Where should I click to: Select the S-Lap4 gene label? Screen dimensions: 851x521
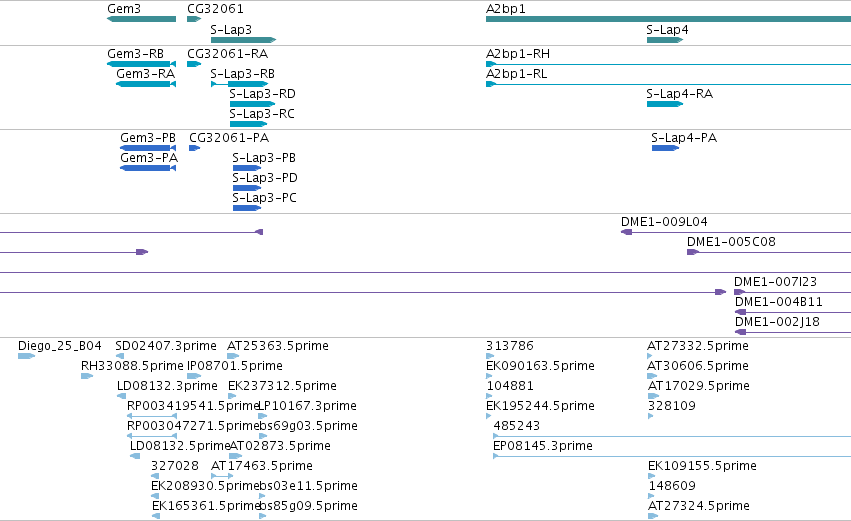(x=667, y=30)
